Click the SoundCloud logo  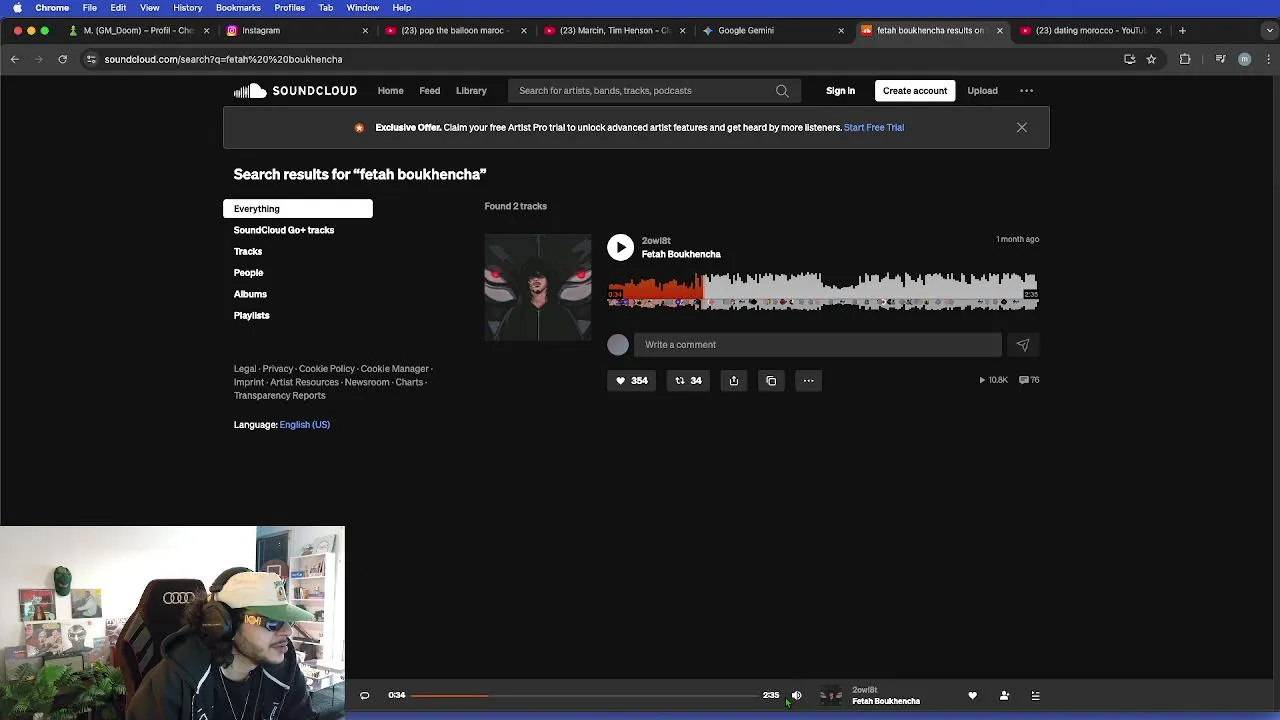[x=295, y=91]
